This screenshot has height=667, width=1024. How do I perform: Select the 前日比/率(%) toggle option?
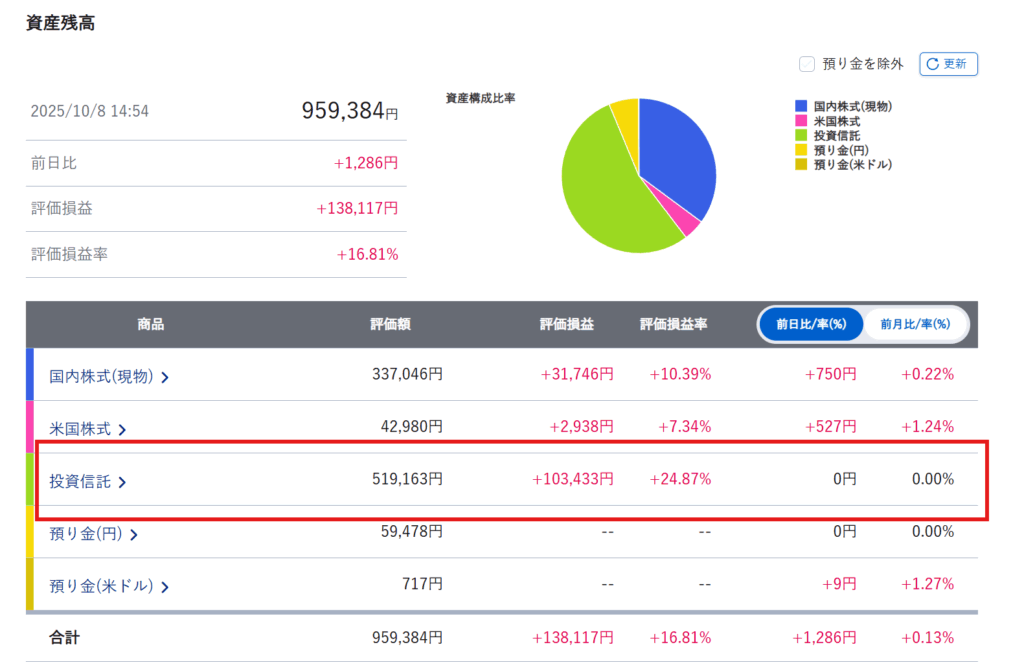pyautogui.click(x=810, y=324)
